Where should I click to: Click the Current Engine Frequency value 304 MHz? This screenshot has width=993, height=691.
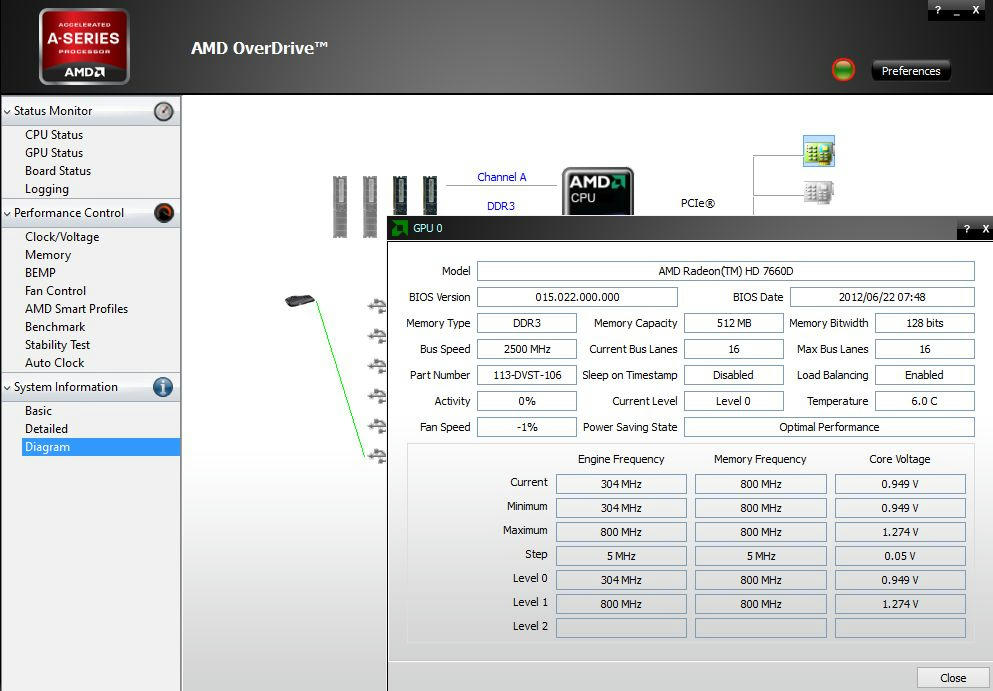coord(621,484)
